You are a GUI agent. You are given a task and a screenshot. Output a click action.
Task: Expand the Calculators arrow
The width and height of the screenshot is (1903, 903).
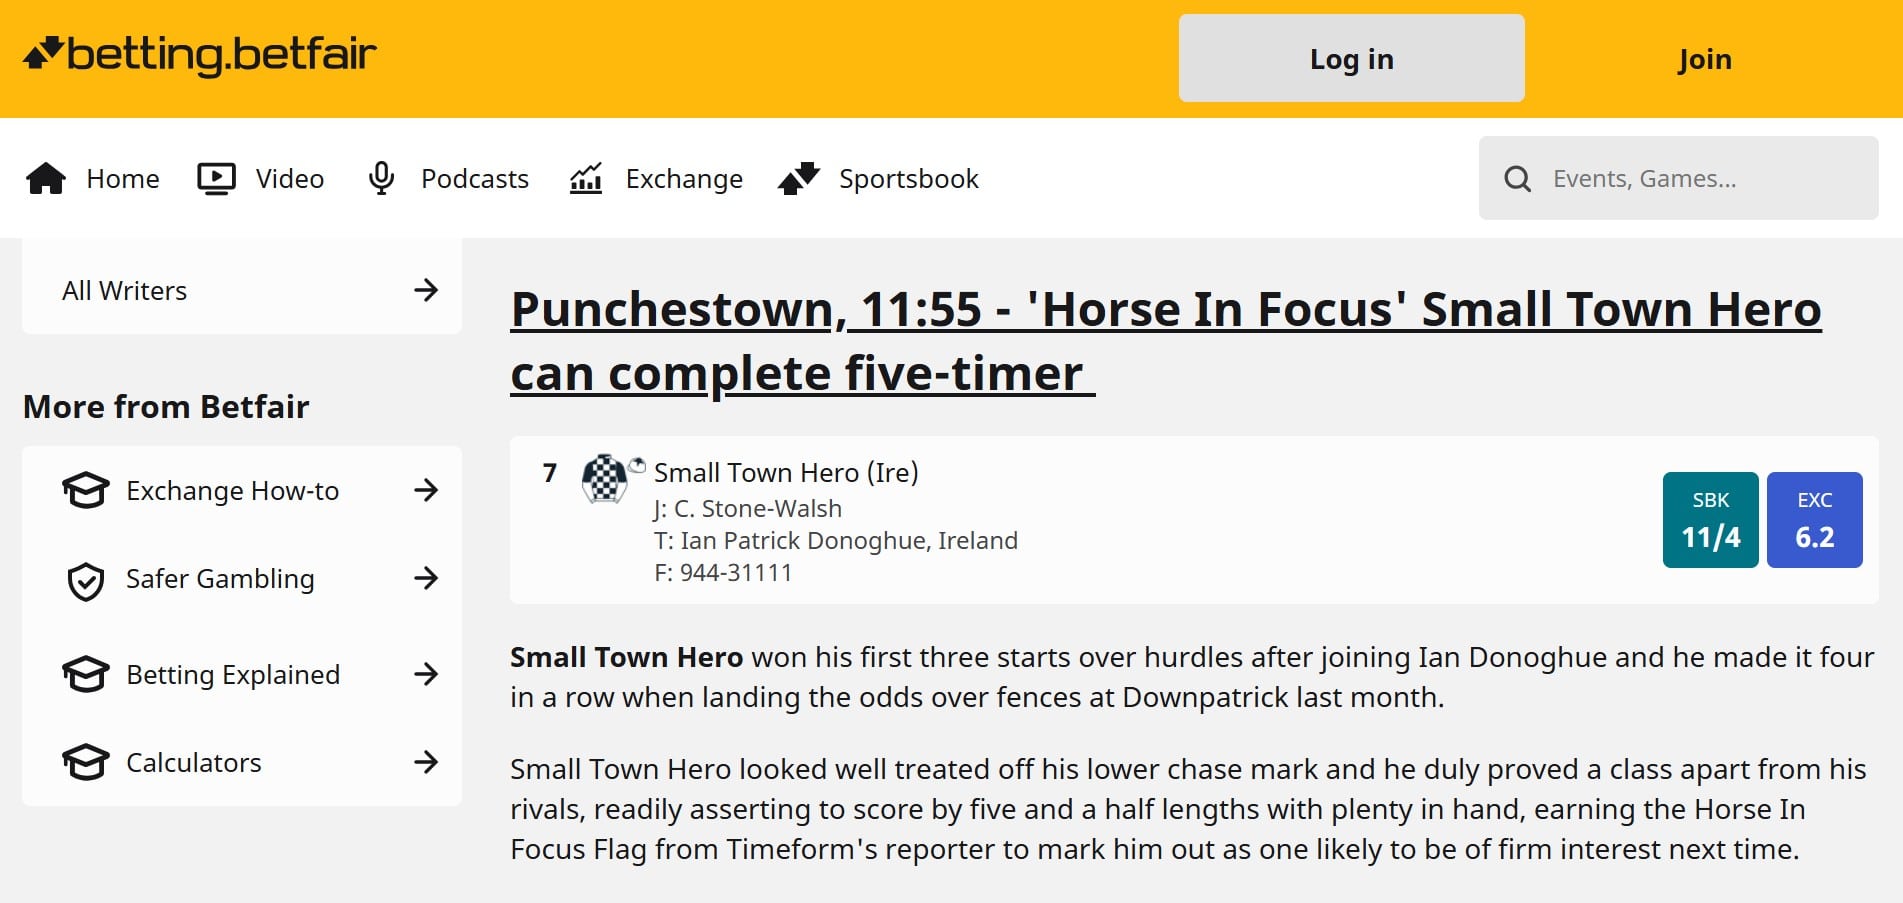click(x=426, y=762)
